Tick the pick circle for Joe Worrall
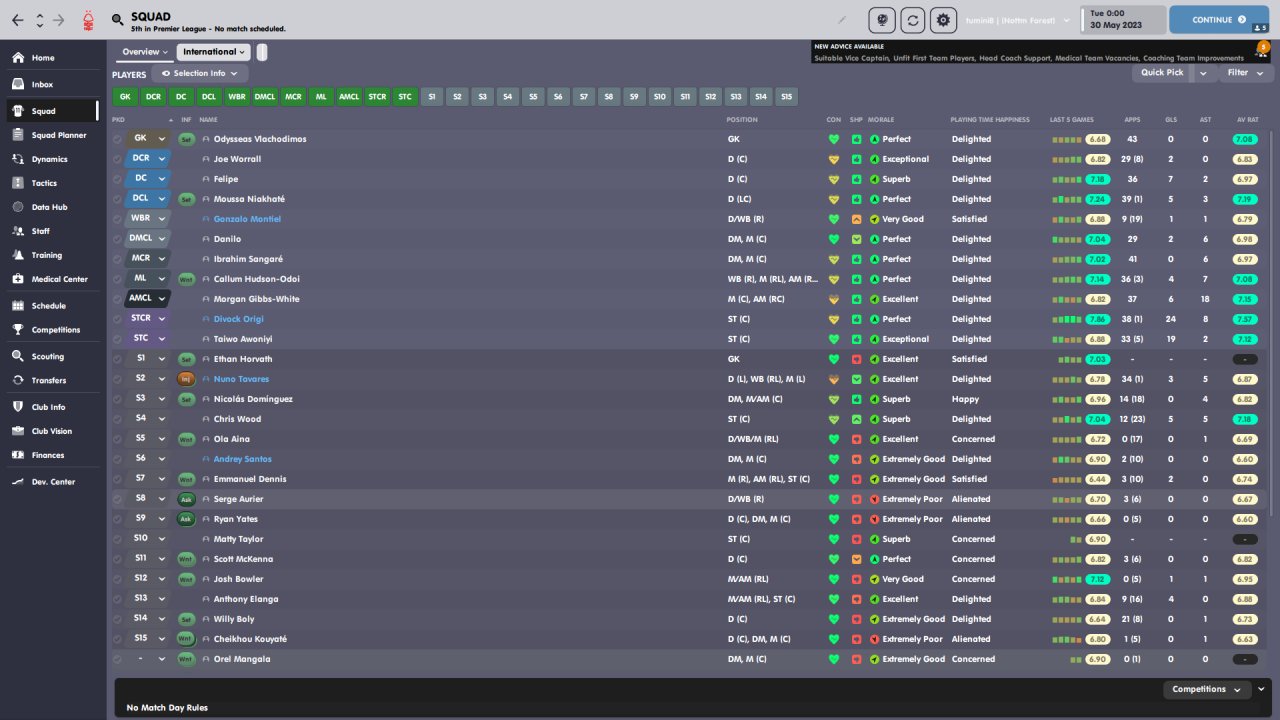The width and height of the screenshot is (1280, 720). [118, 159]
